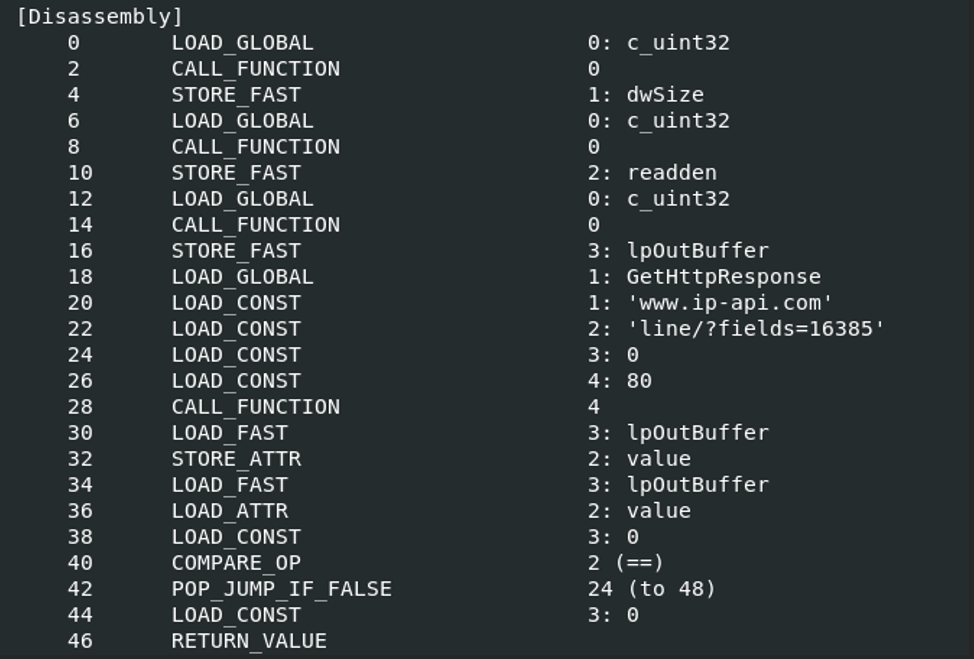This screenshot has width=974, height=659.
Task: Click the 'line/?fields=16385' constant
Action: [x=756, y=329]
